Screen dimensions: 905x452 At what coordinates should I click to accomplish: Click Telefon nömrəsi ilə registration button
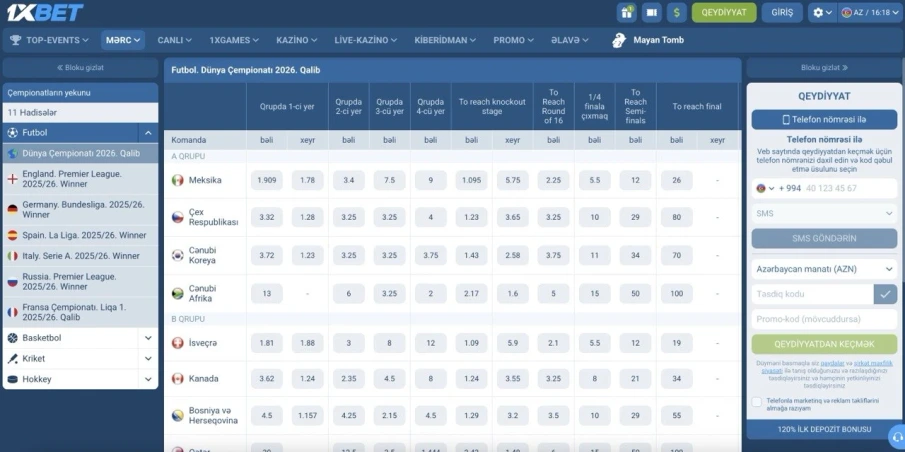[824, 120]
